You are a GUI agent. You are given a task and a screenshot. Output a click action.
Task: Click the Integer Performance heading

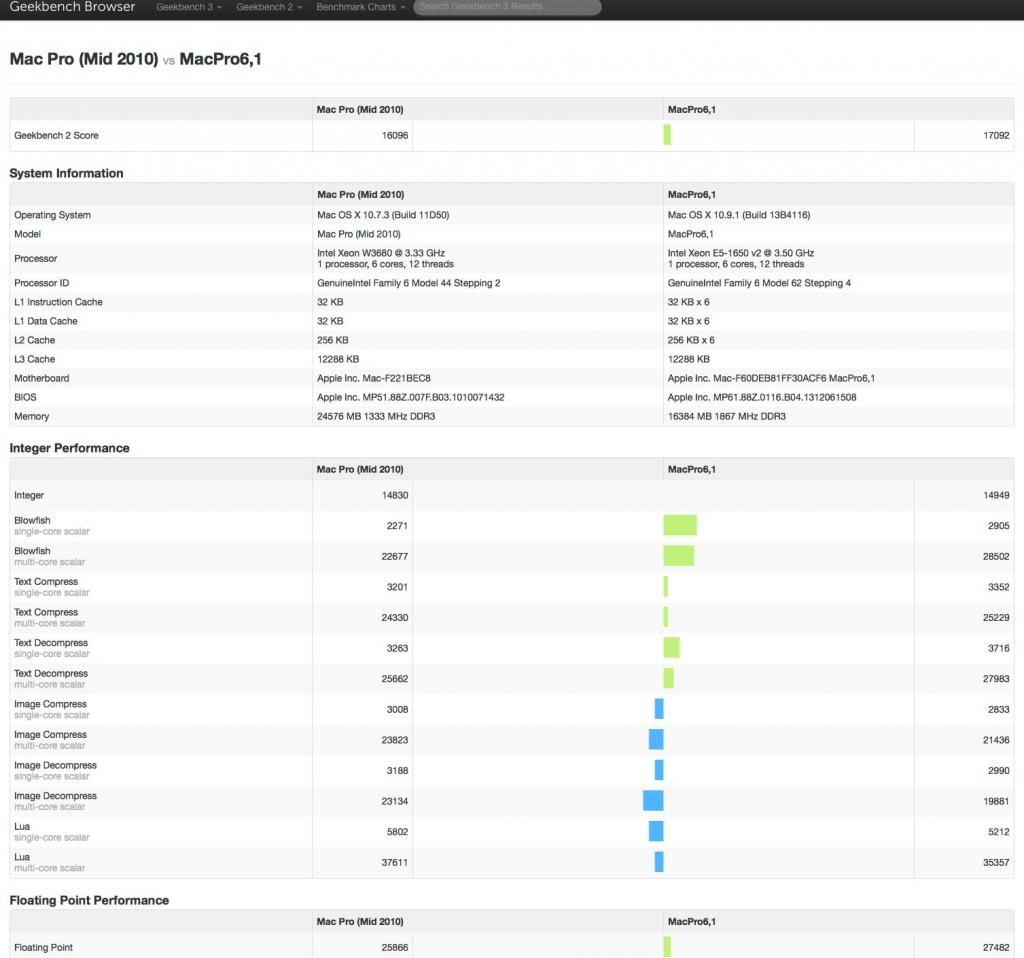[x=69, y=448]
